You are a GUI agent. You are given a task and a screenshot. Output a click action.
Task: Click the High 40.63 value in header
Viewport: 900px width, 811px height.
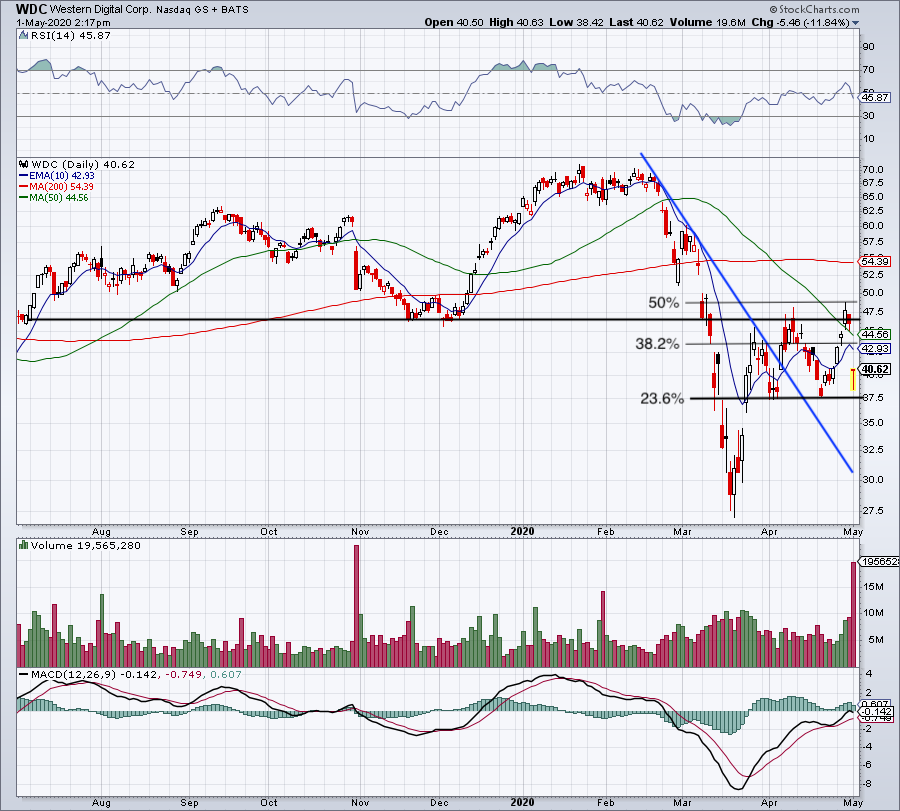tap(516, 22)
